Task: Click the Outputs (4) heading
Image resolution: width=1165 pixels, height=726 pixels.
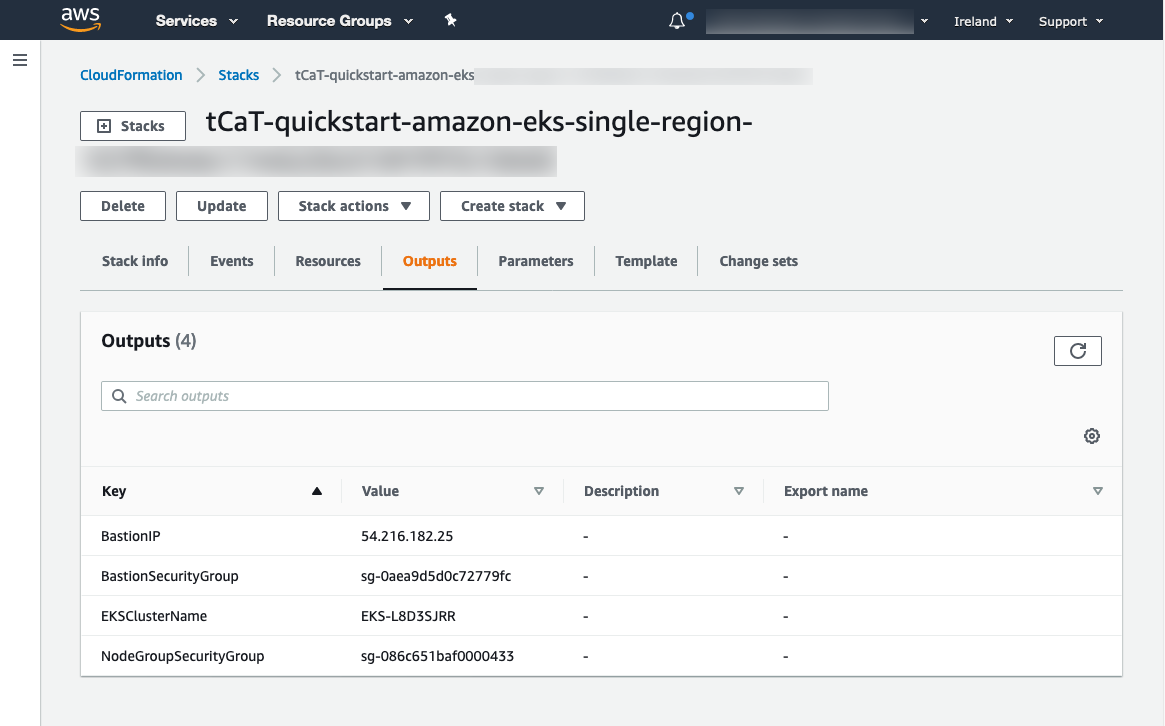Action: click(x=149, y=340)
